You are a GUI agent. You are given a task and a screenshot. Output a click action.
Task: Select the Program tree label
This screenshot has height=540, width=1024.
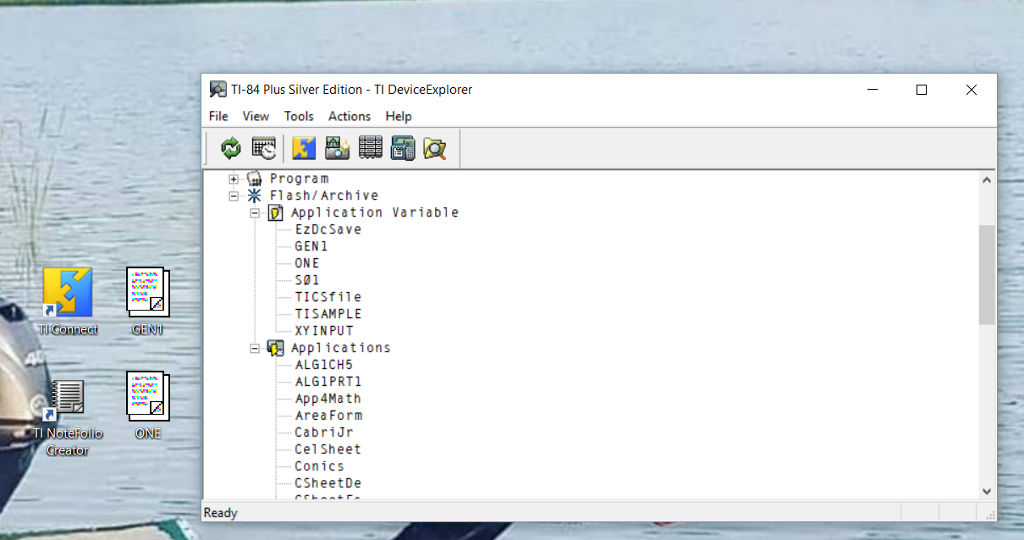(x=299, y=178)
